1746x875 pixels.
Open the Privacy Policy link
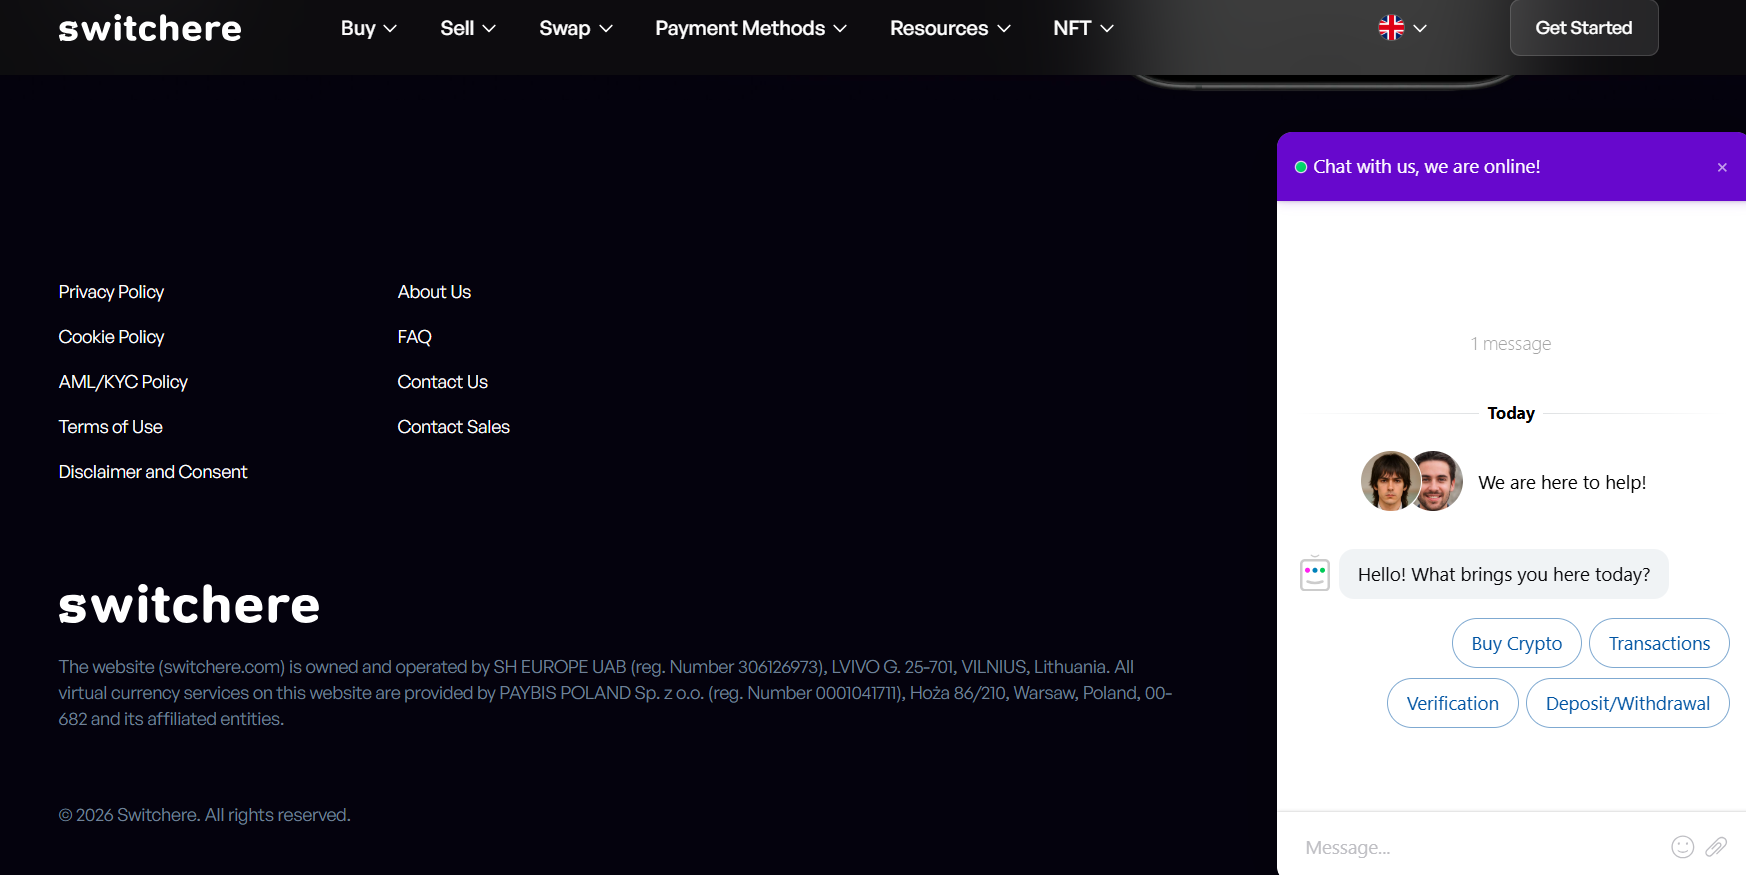(111, 292)
